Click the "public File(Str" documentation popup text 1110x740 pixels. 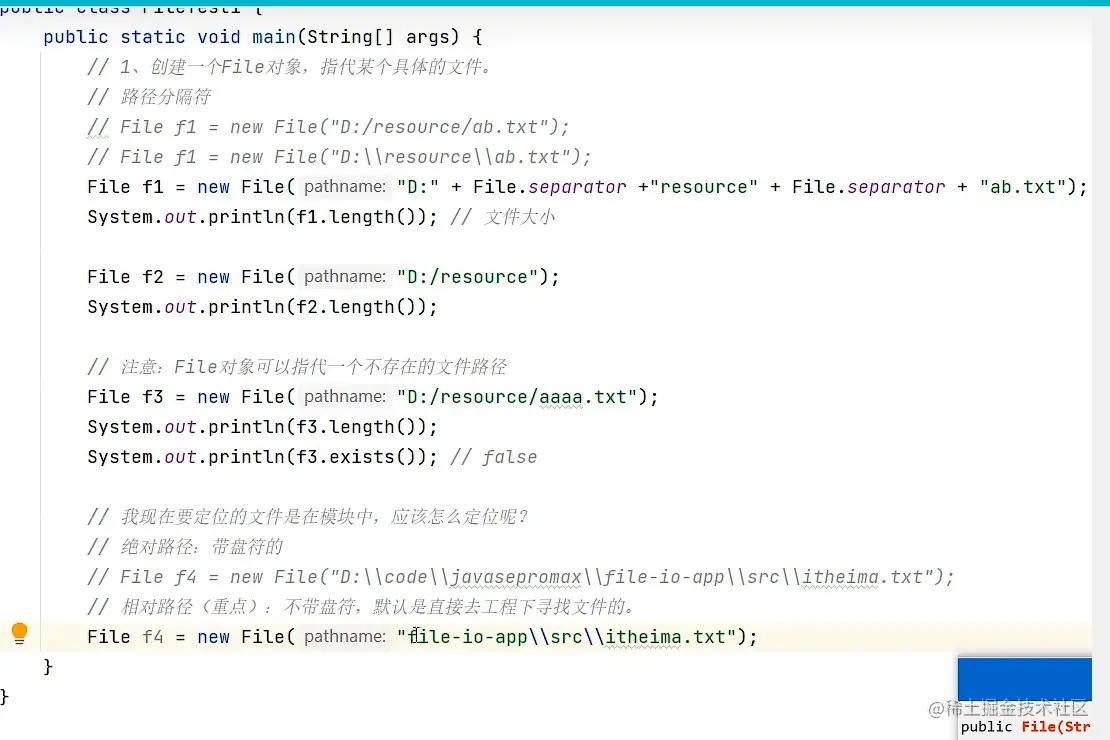pyautogui.click(x=1025, y=727)
